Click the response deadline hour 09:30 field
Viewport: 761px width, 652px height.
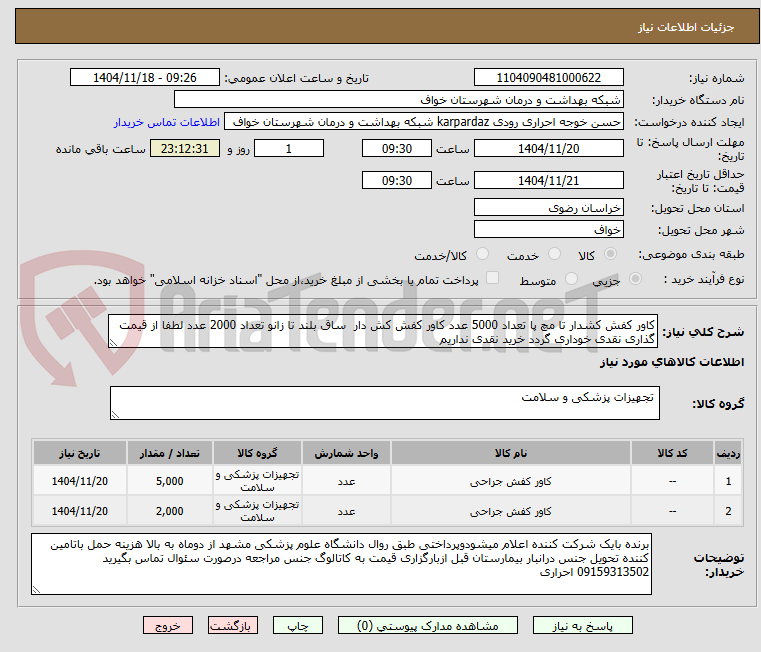coord(397,149)
